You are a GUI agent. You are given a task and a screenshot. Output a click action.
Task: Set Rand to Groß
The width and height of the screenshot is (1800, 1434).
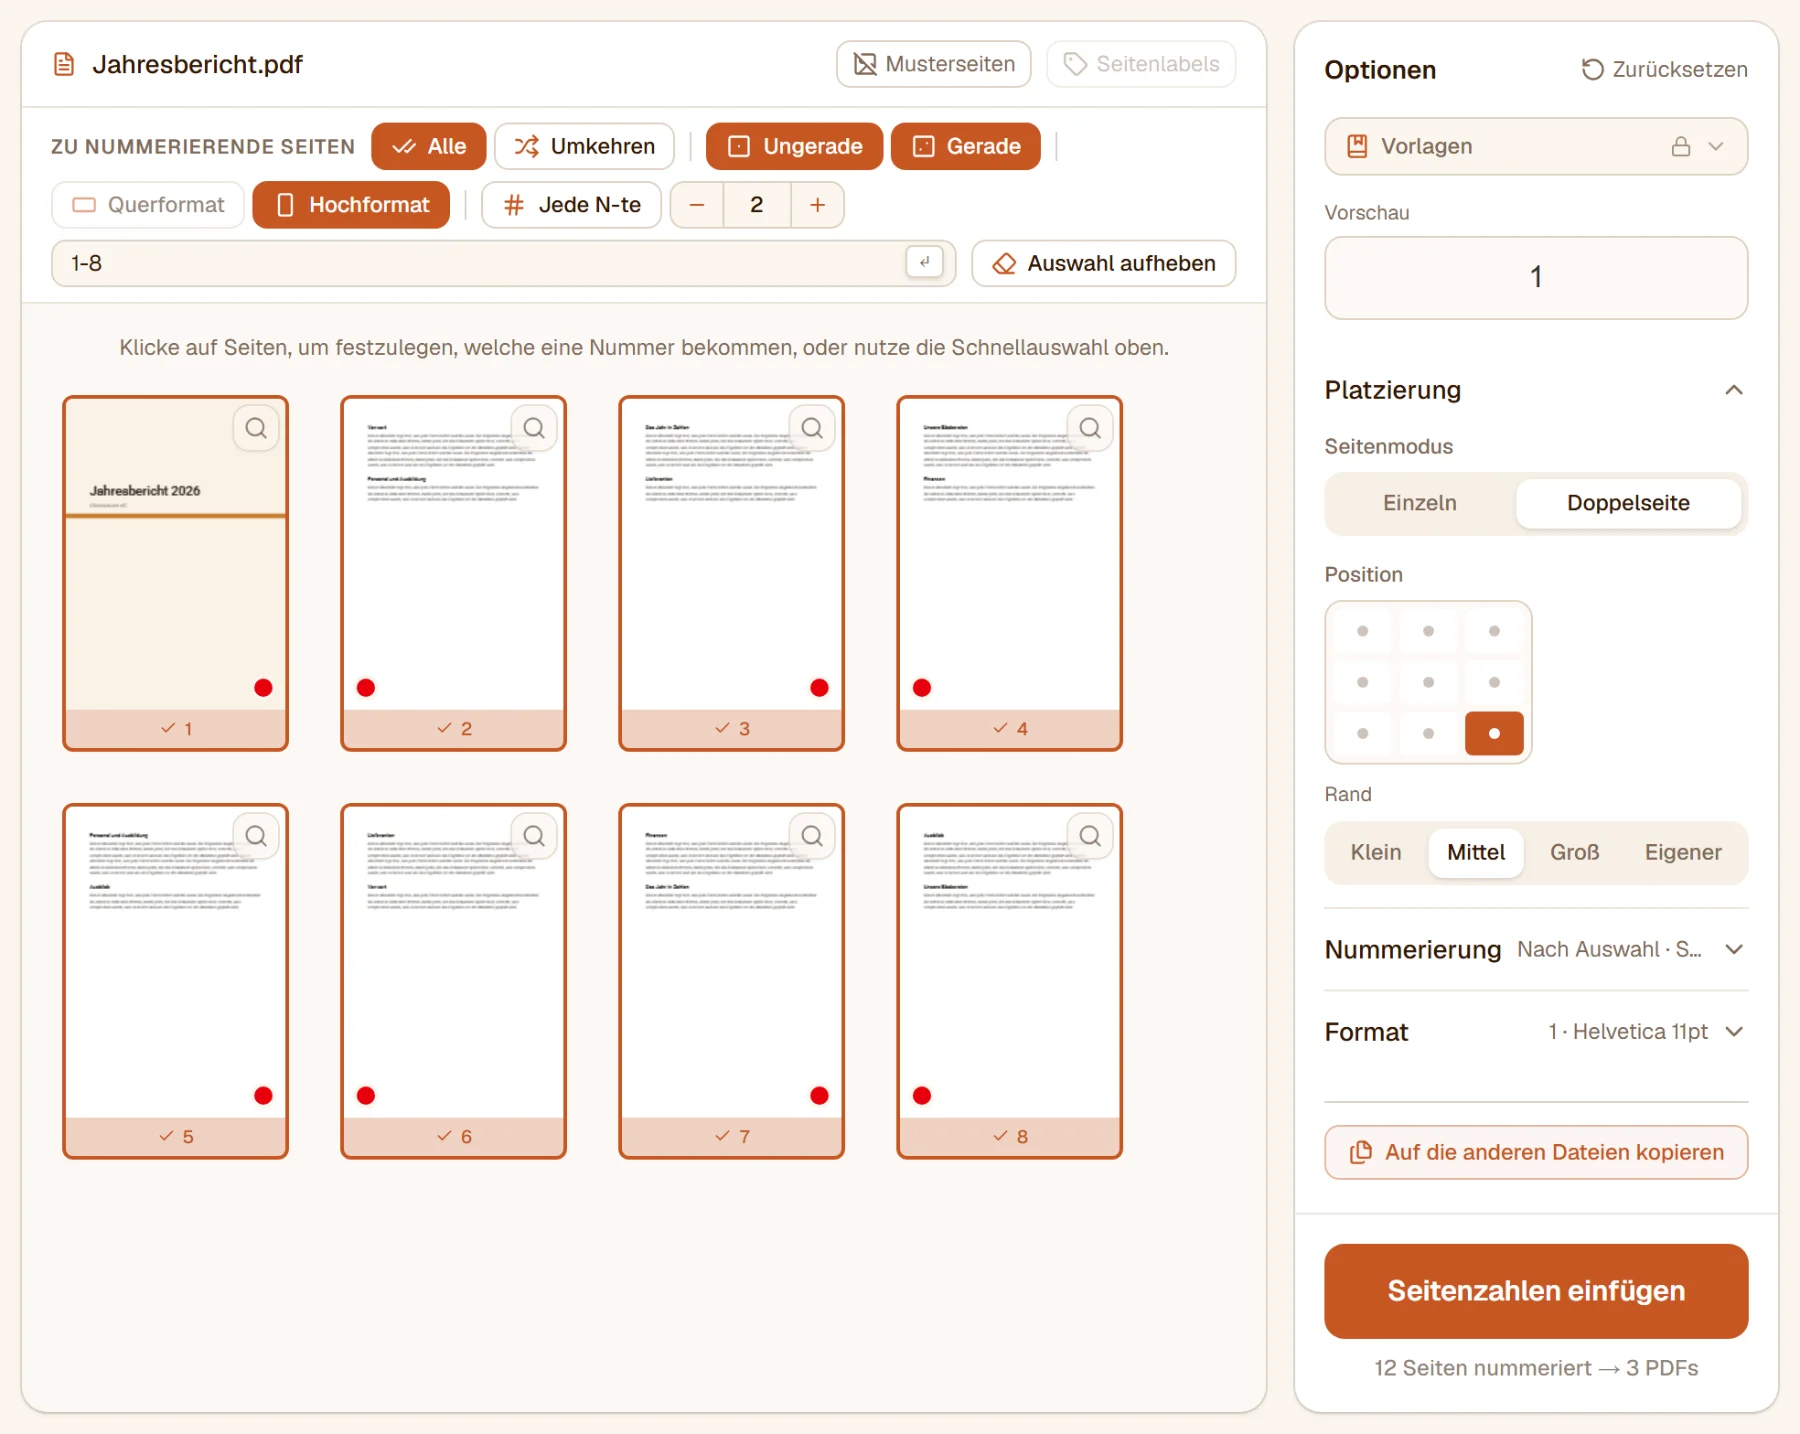pyautogui.click(x=1574, y=852)
